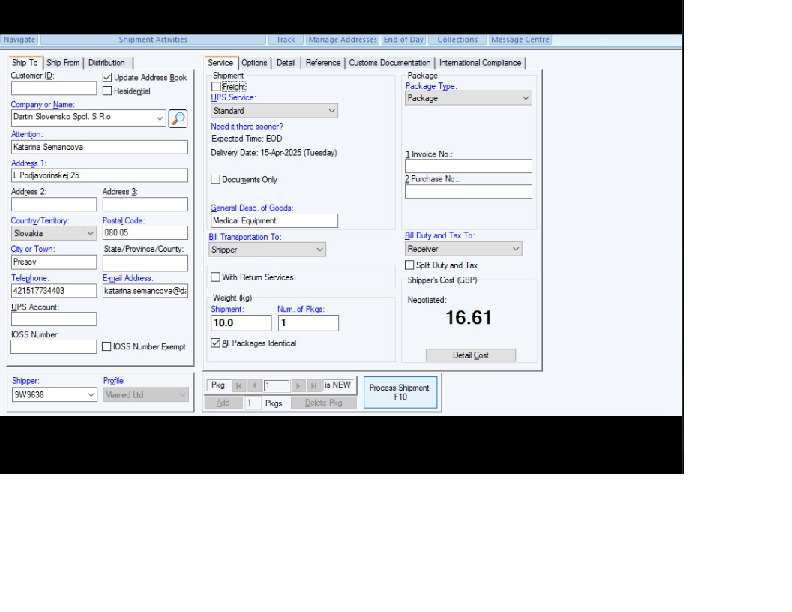Open the UPS Service dropdown
792x612 pixels.
[x=332, y=111]
